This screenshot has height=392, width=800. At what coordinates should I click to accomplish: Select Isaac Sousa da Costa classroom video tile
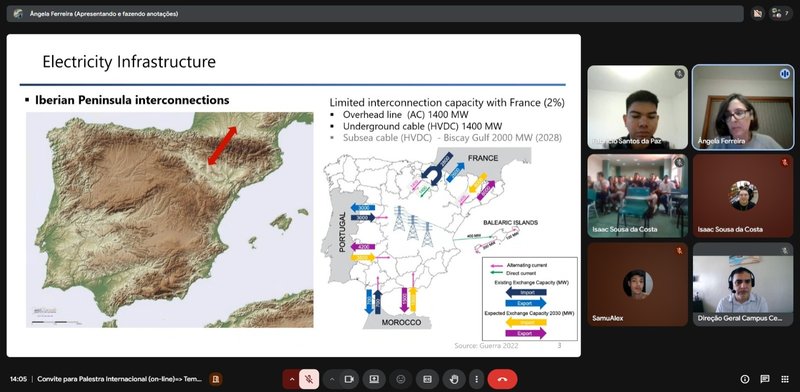[x=637, y=196]
